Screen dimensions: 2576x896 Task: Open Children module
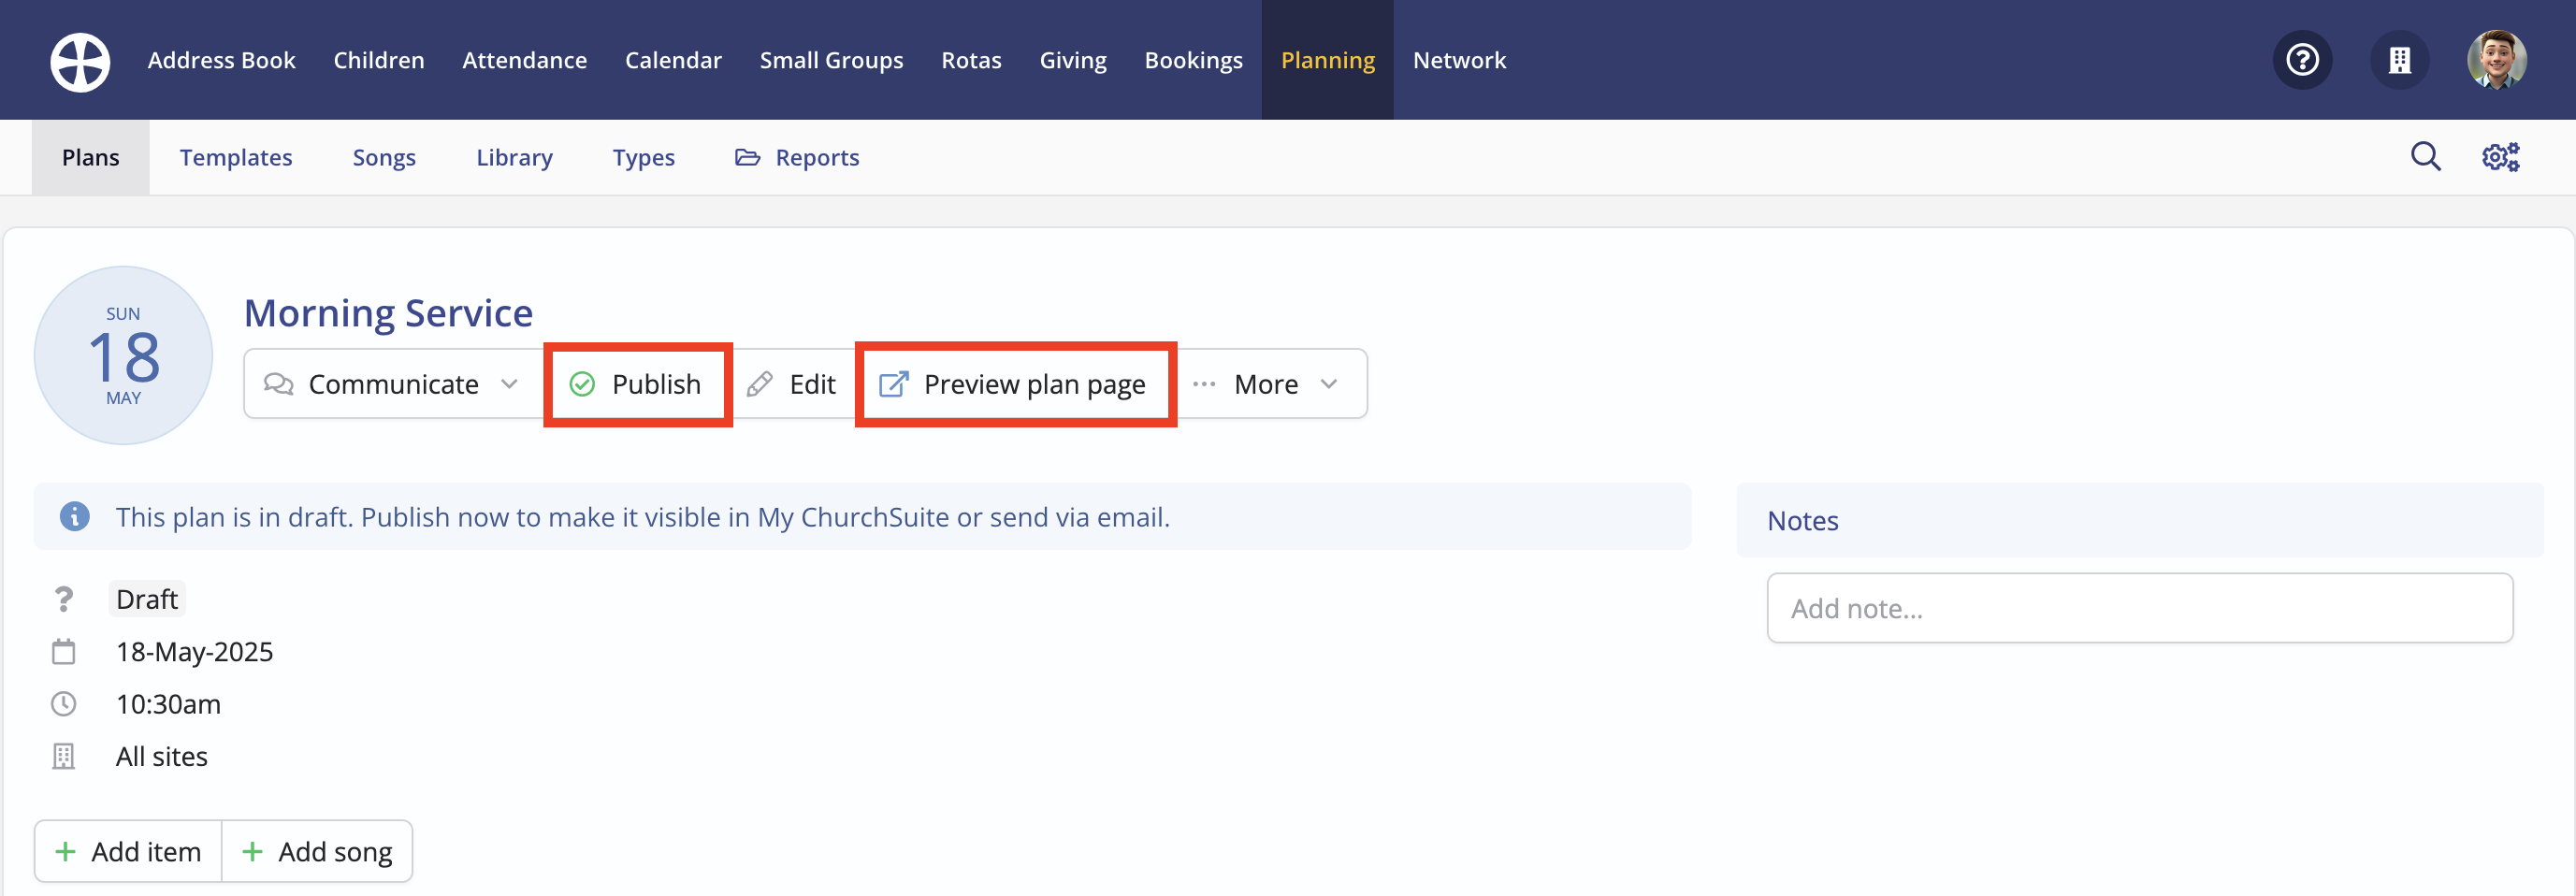(x=379, y=60)
